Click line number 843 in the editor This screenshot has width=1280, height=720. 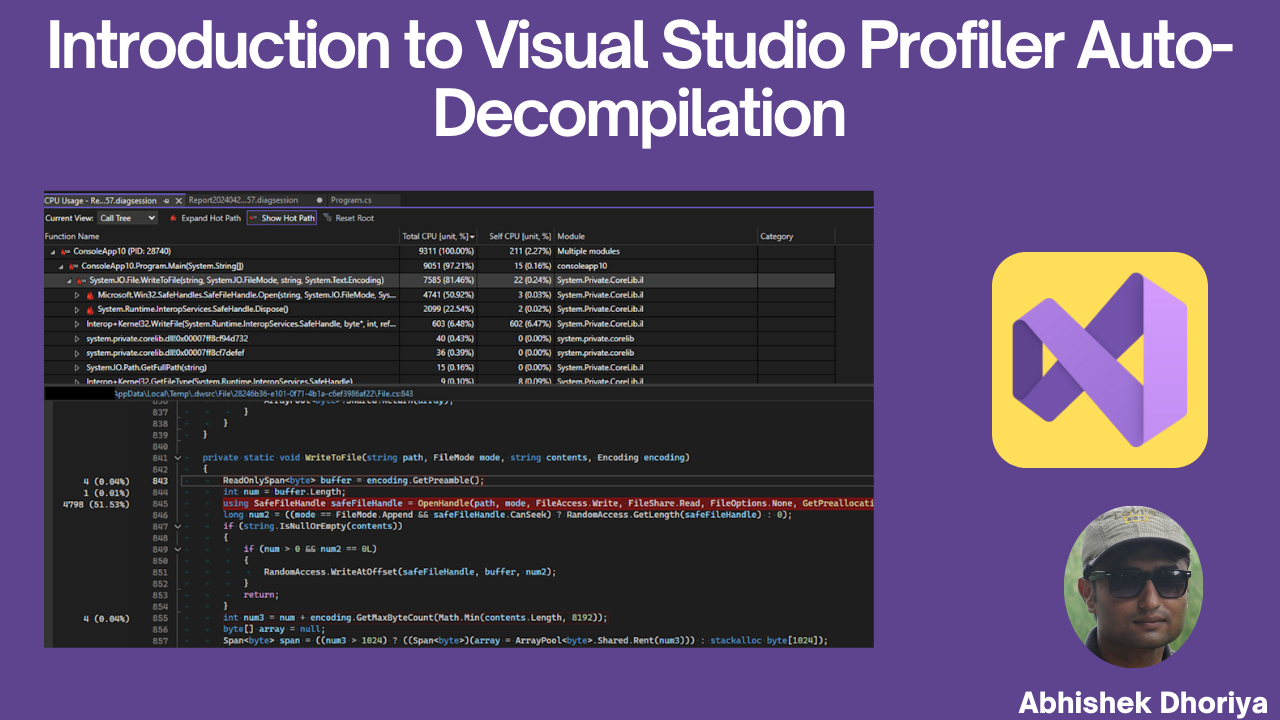[159, 481]
